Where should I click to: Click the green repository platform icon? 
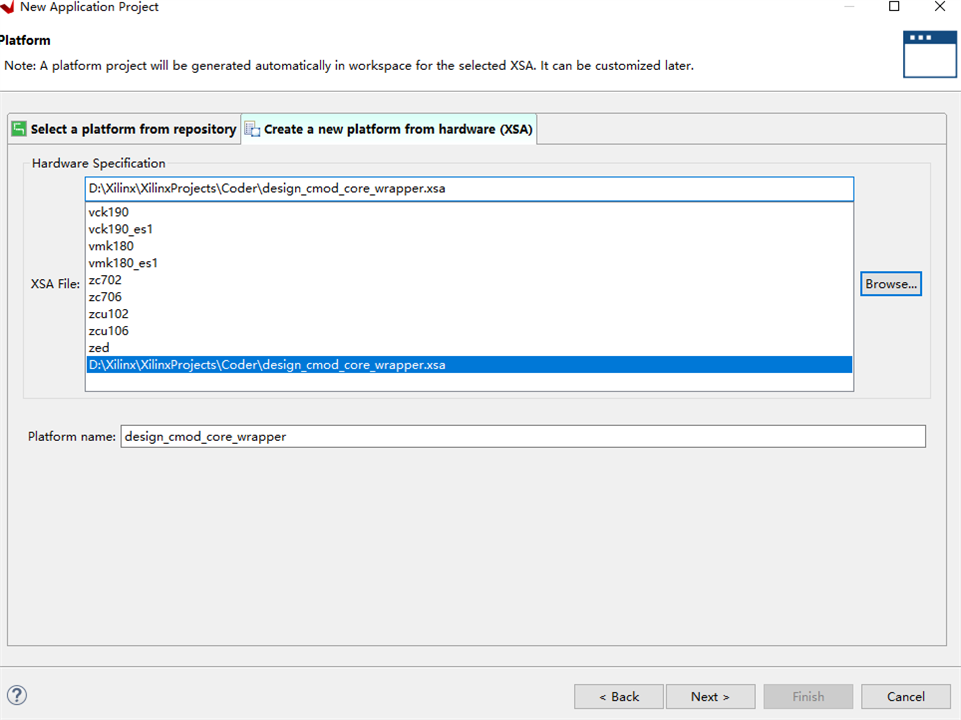pyautogui.click(x=19, y=129)
